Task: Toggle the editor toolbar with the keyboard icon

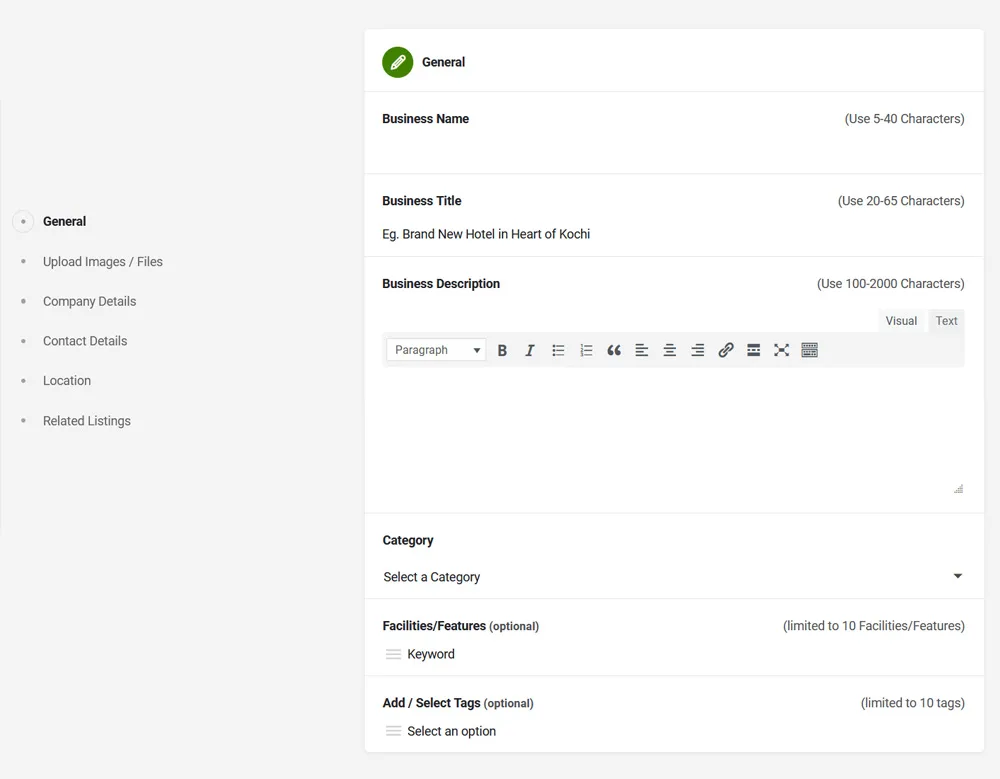Action: pyautogui.click(x=810, y=350)
